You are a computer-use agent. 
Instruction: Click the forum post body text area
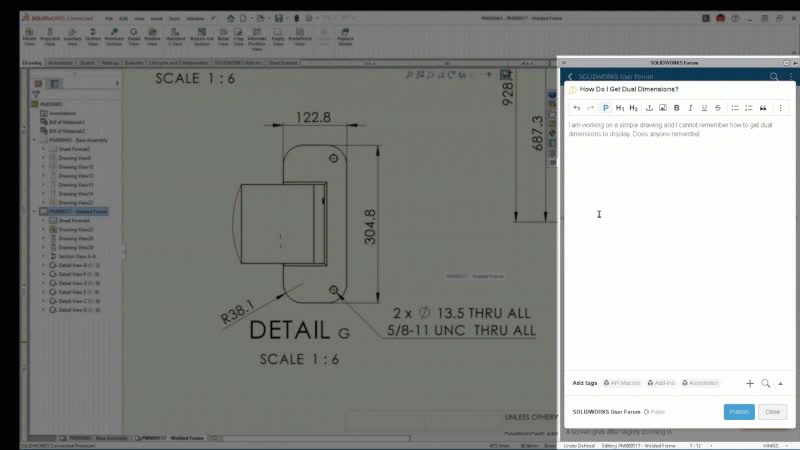[x=679, y=245]
